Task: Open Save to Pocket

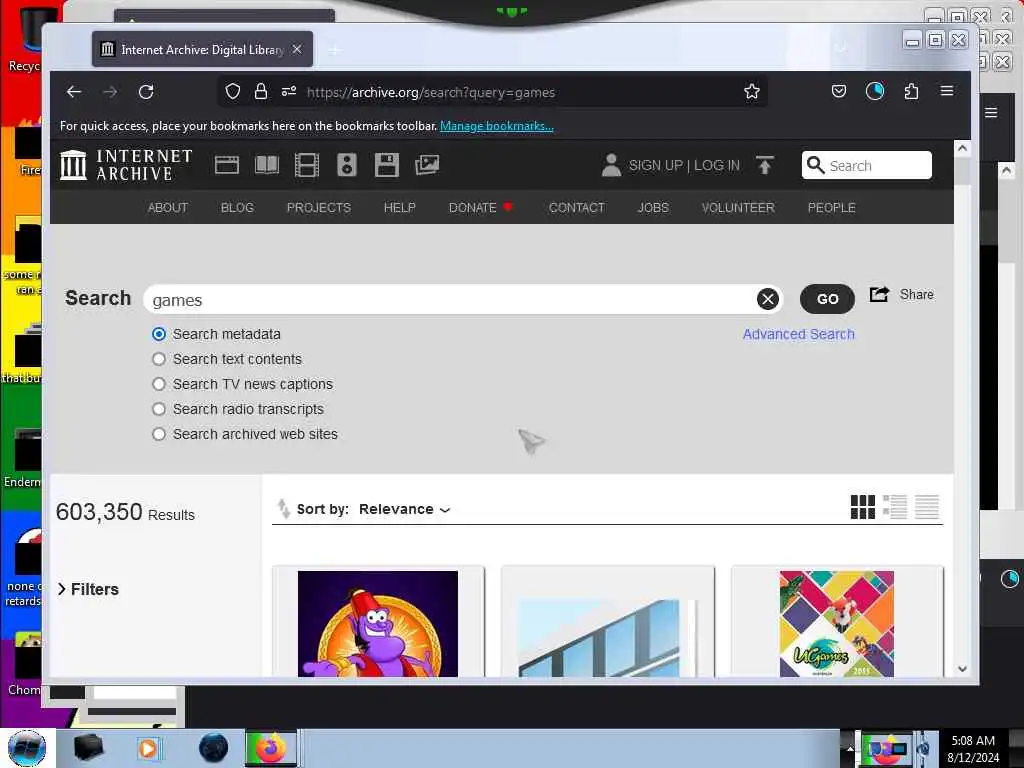Action: tap(839, 91)
